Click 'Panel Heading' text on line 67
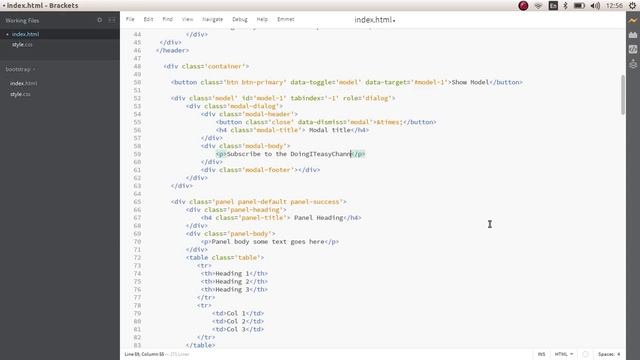 (x=319, y=218)
